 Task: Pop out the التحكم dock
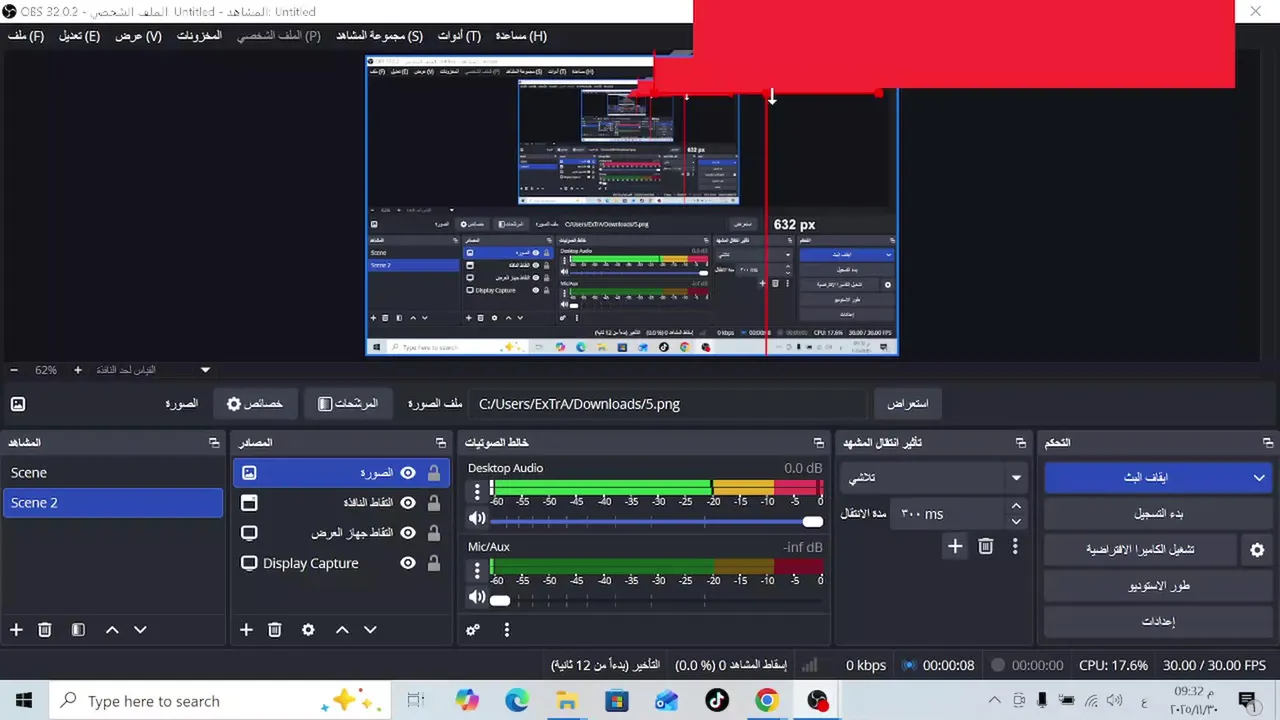pyautogui.click(x=1268, y=442)
